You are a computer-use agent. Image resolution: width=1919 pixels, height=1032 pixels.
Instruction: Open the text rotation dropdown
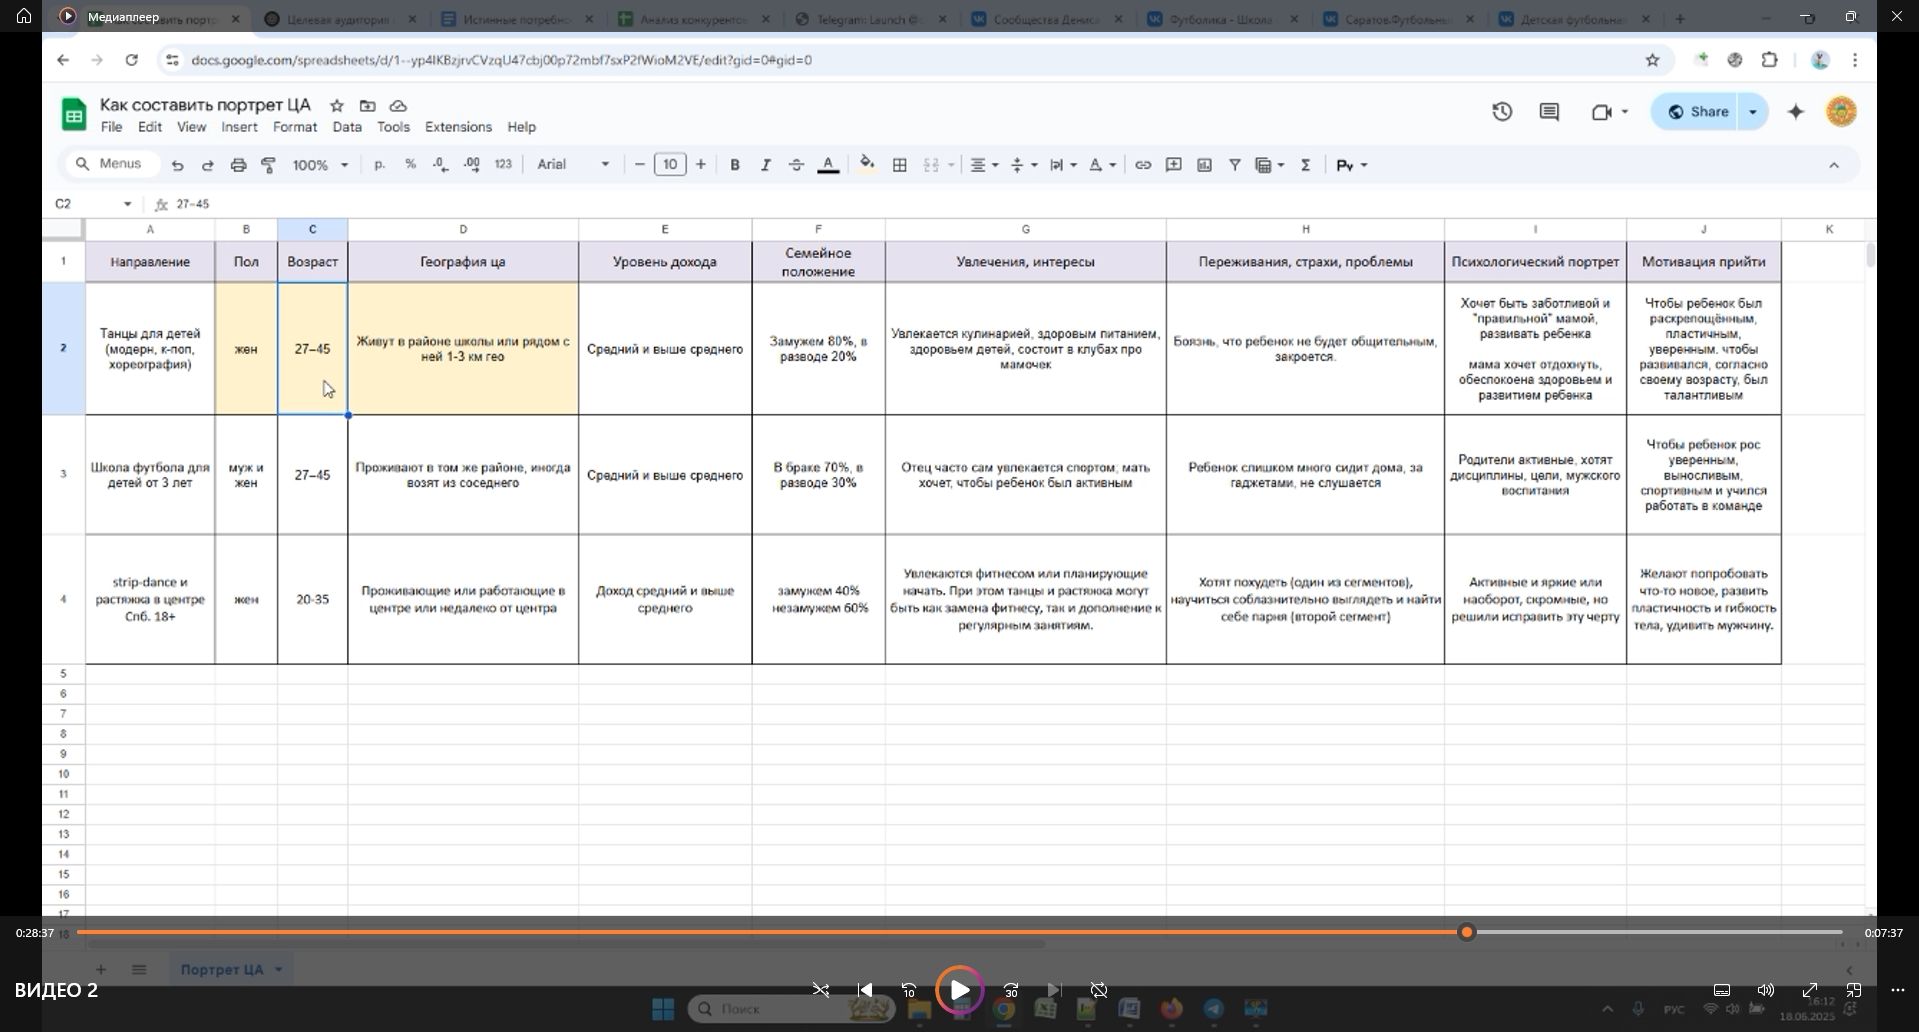[1102, 165]
